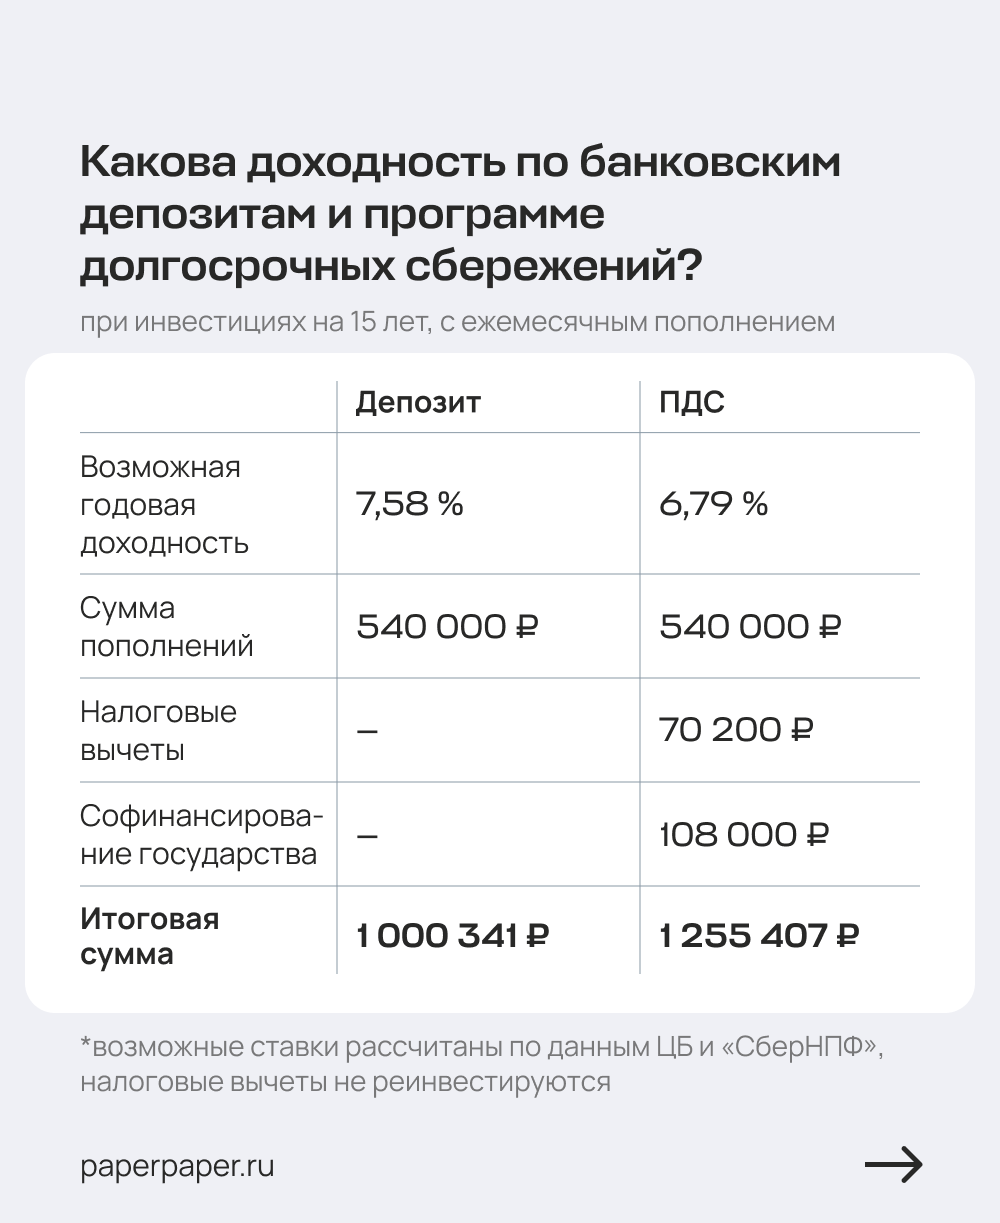Click the Налоговые вычеты row label
This screenshot has height=1223, width=1000.
pos(158,731)
